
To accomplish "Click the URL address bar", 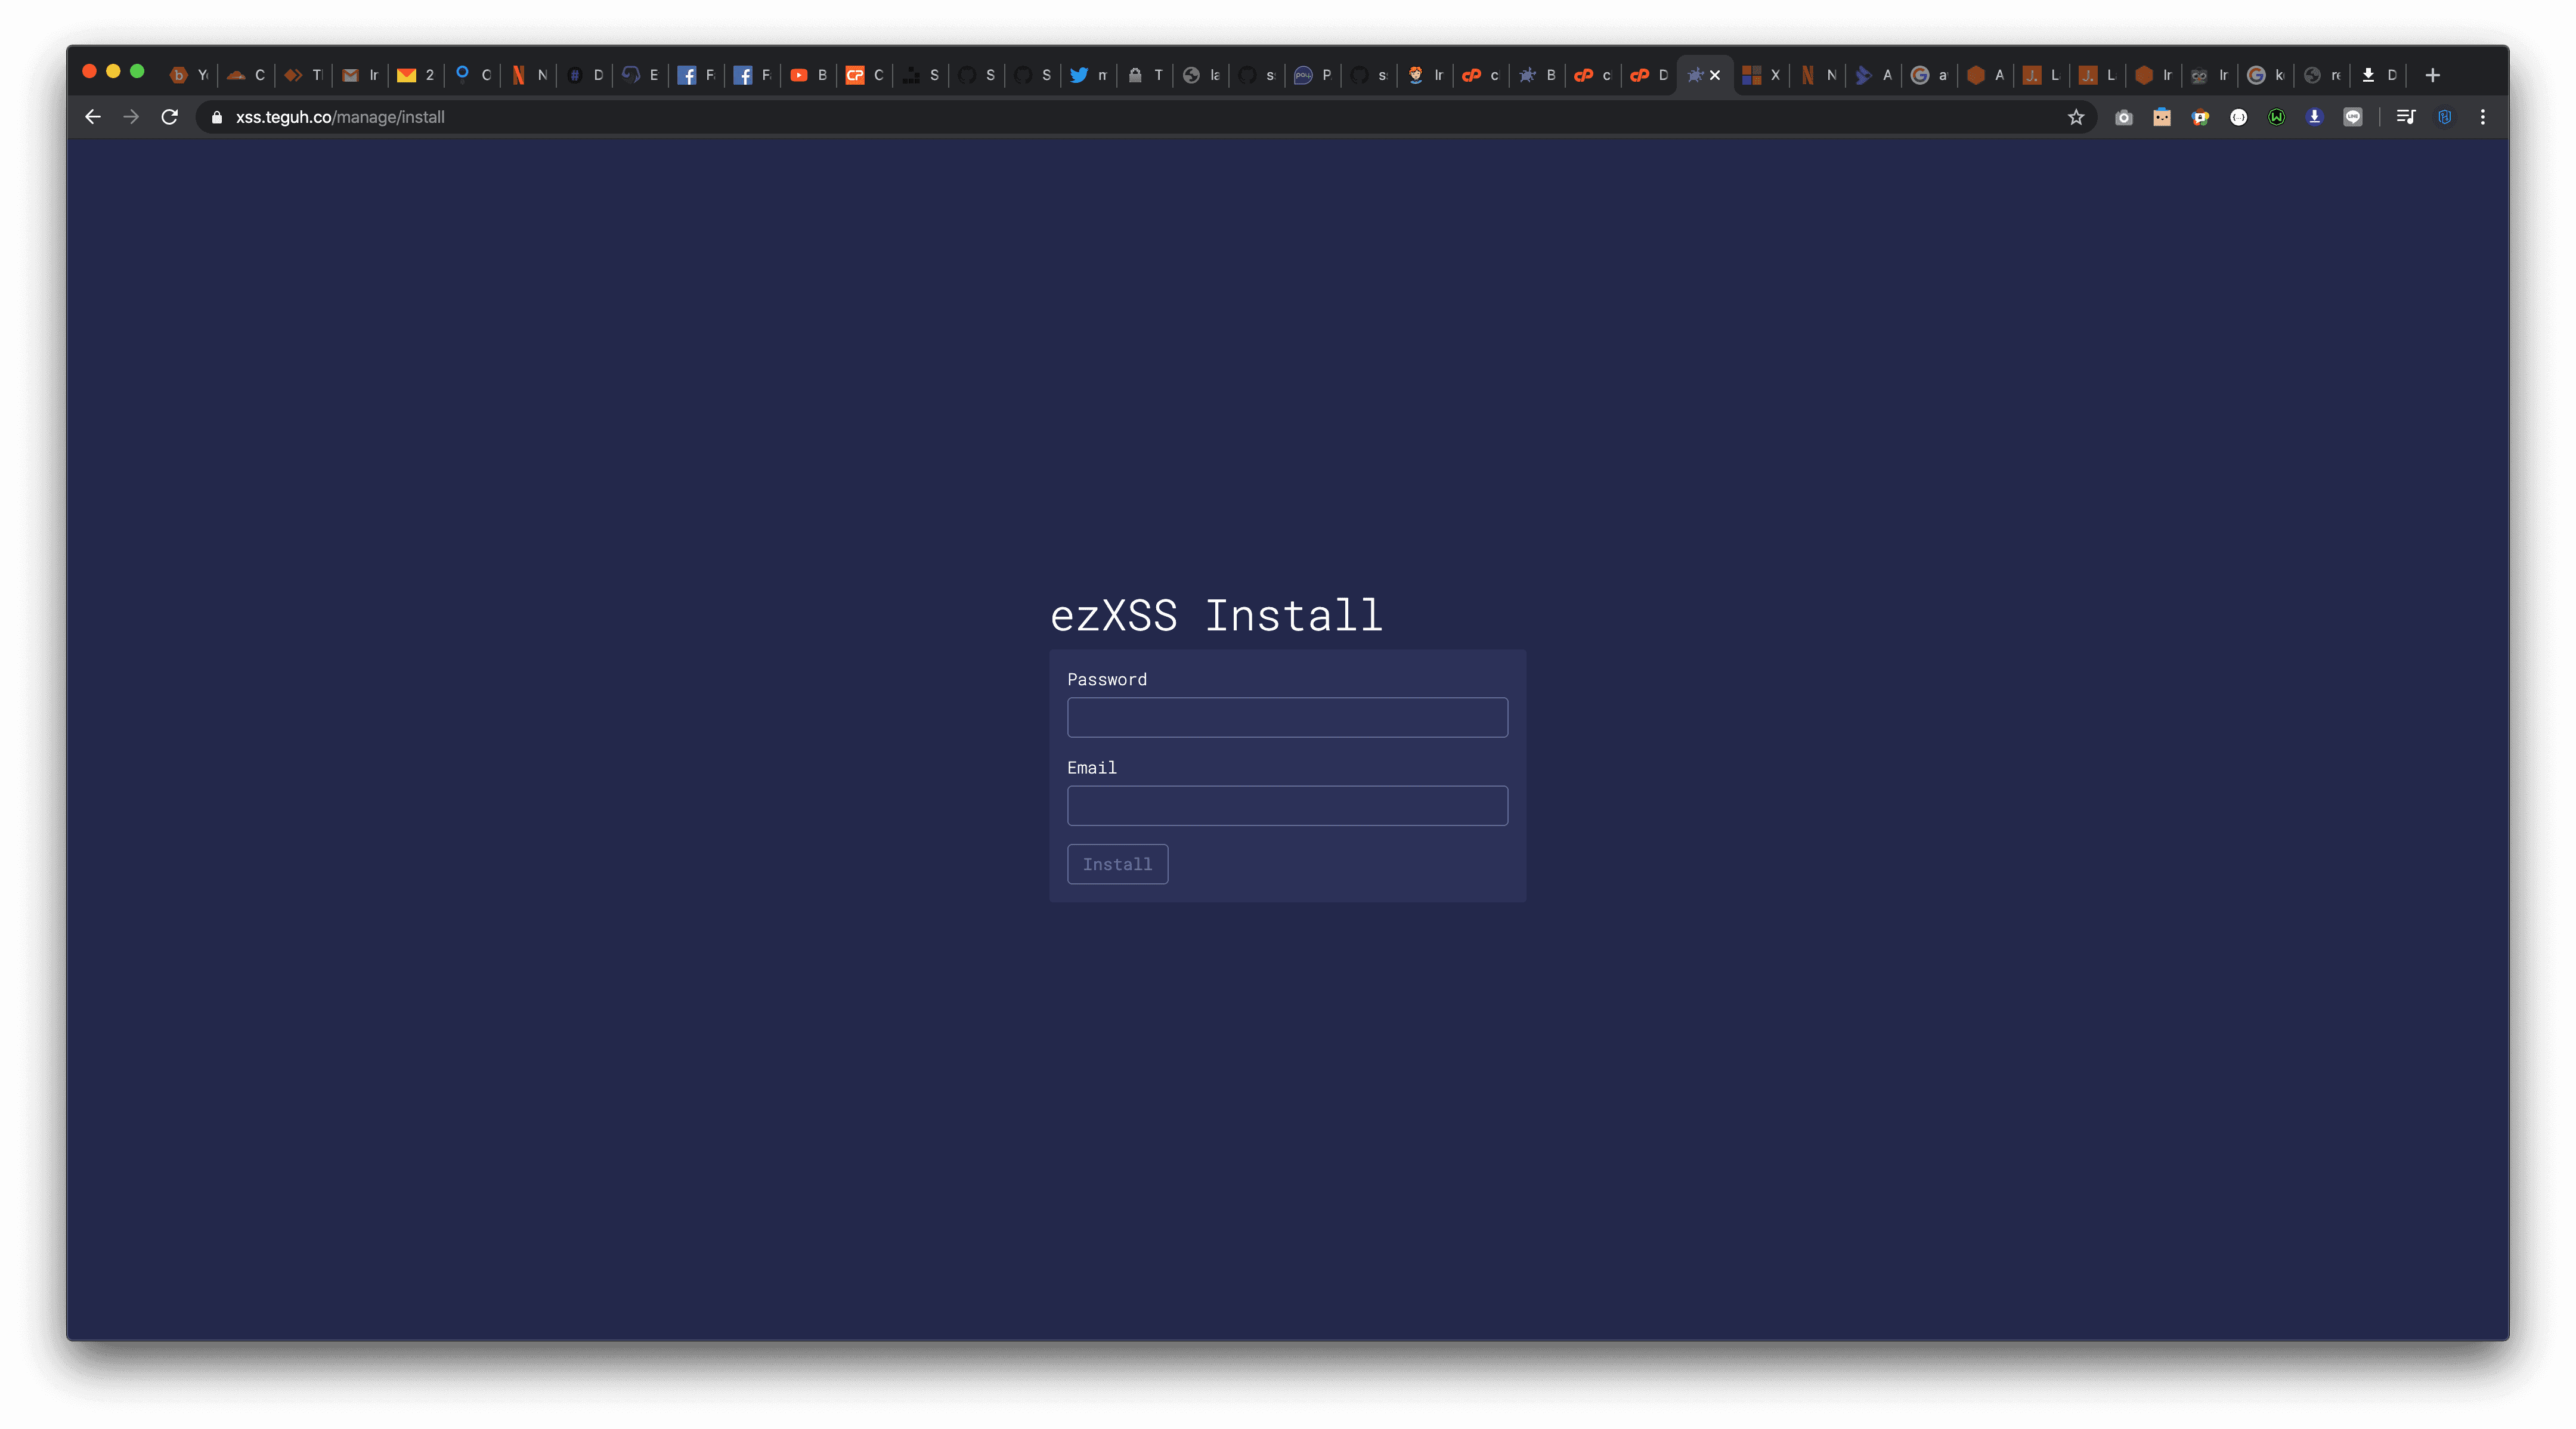I will pyautogui.click(x=1100, y=117).
